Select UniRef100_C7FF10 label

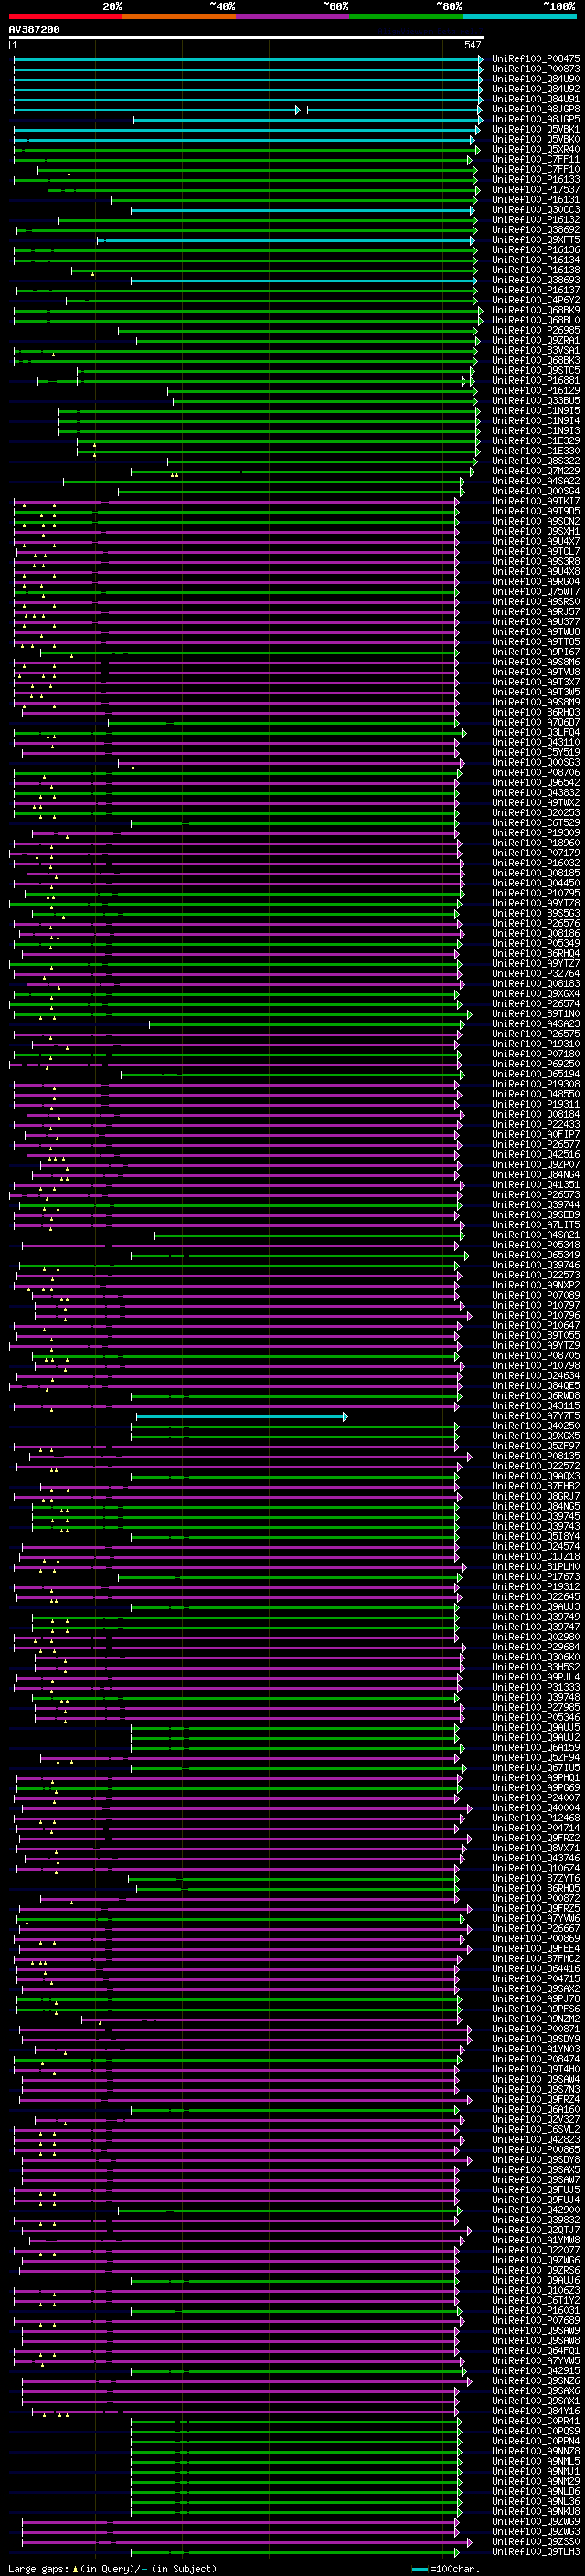pos(536,169)
